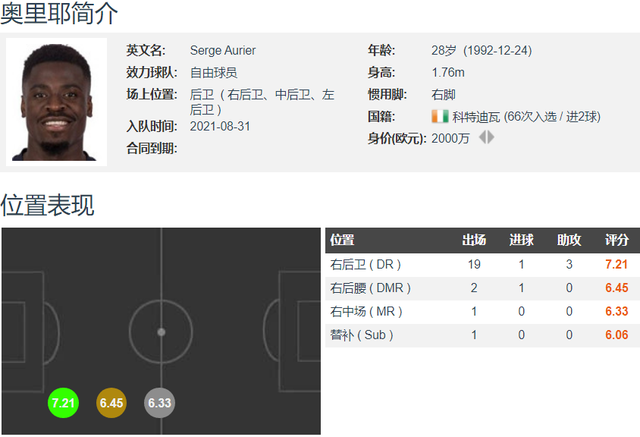Open the 科特迪瓦 nationality link
Screen dimensions: 640x437
tap(476, 117)
